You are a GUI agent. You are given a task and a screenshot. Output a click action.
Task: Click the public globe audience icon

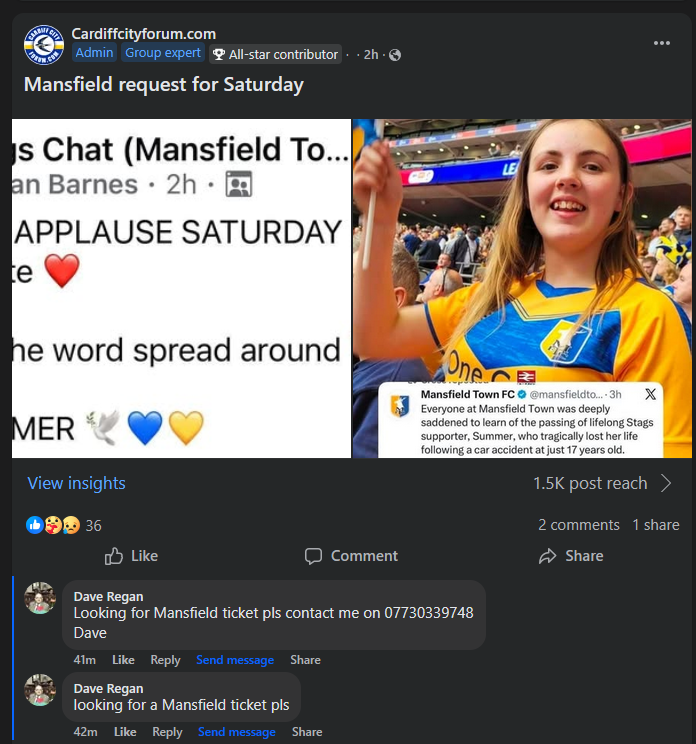[x=395, y=55]
